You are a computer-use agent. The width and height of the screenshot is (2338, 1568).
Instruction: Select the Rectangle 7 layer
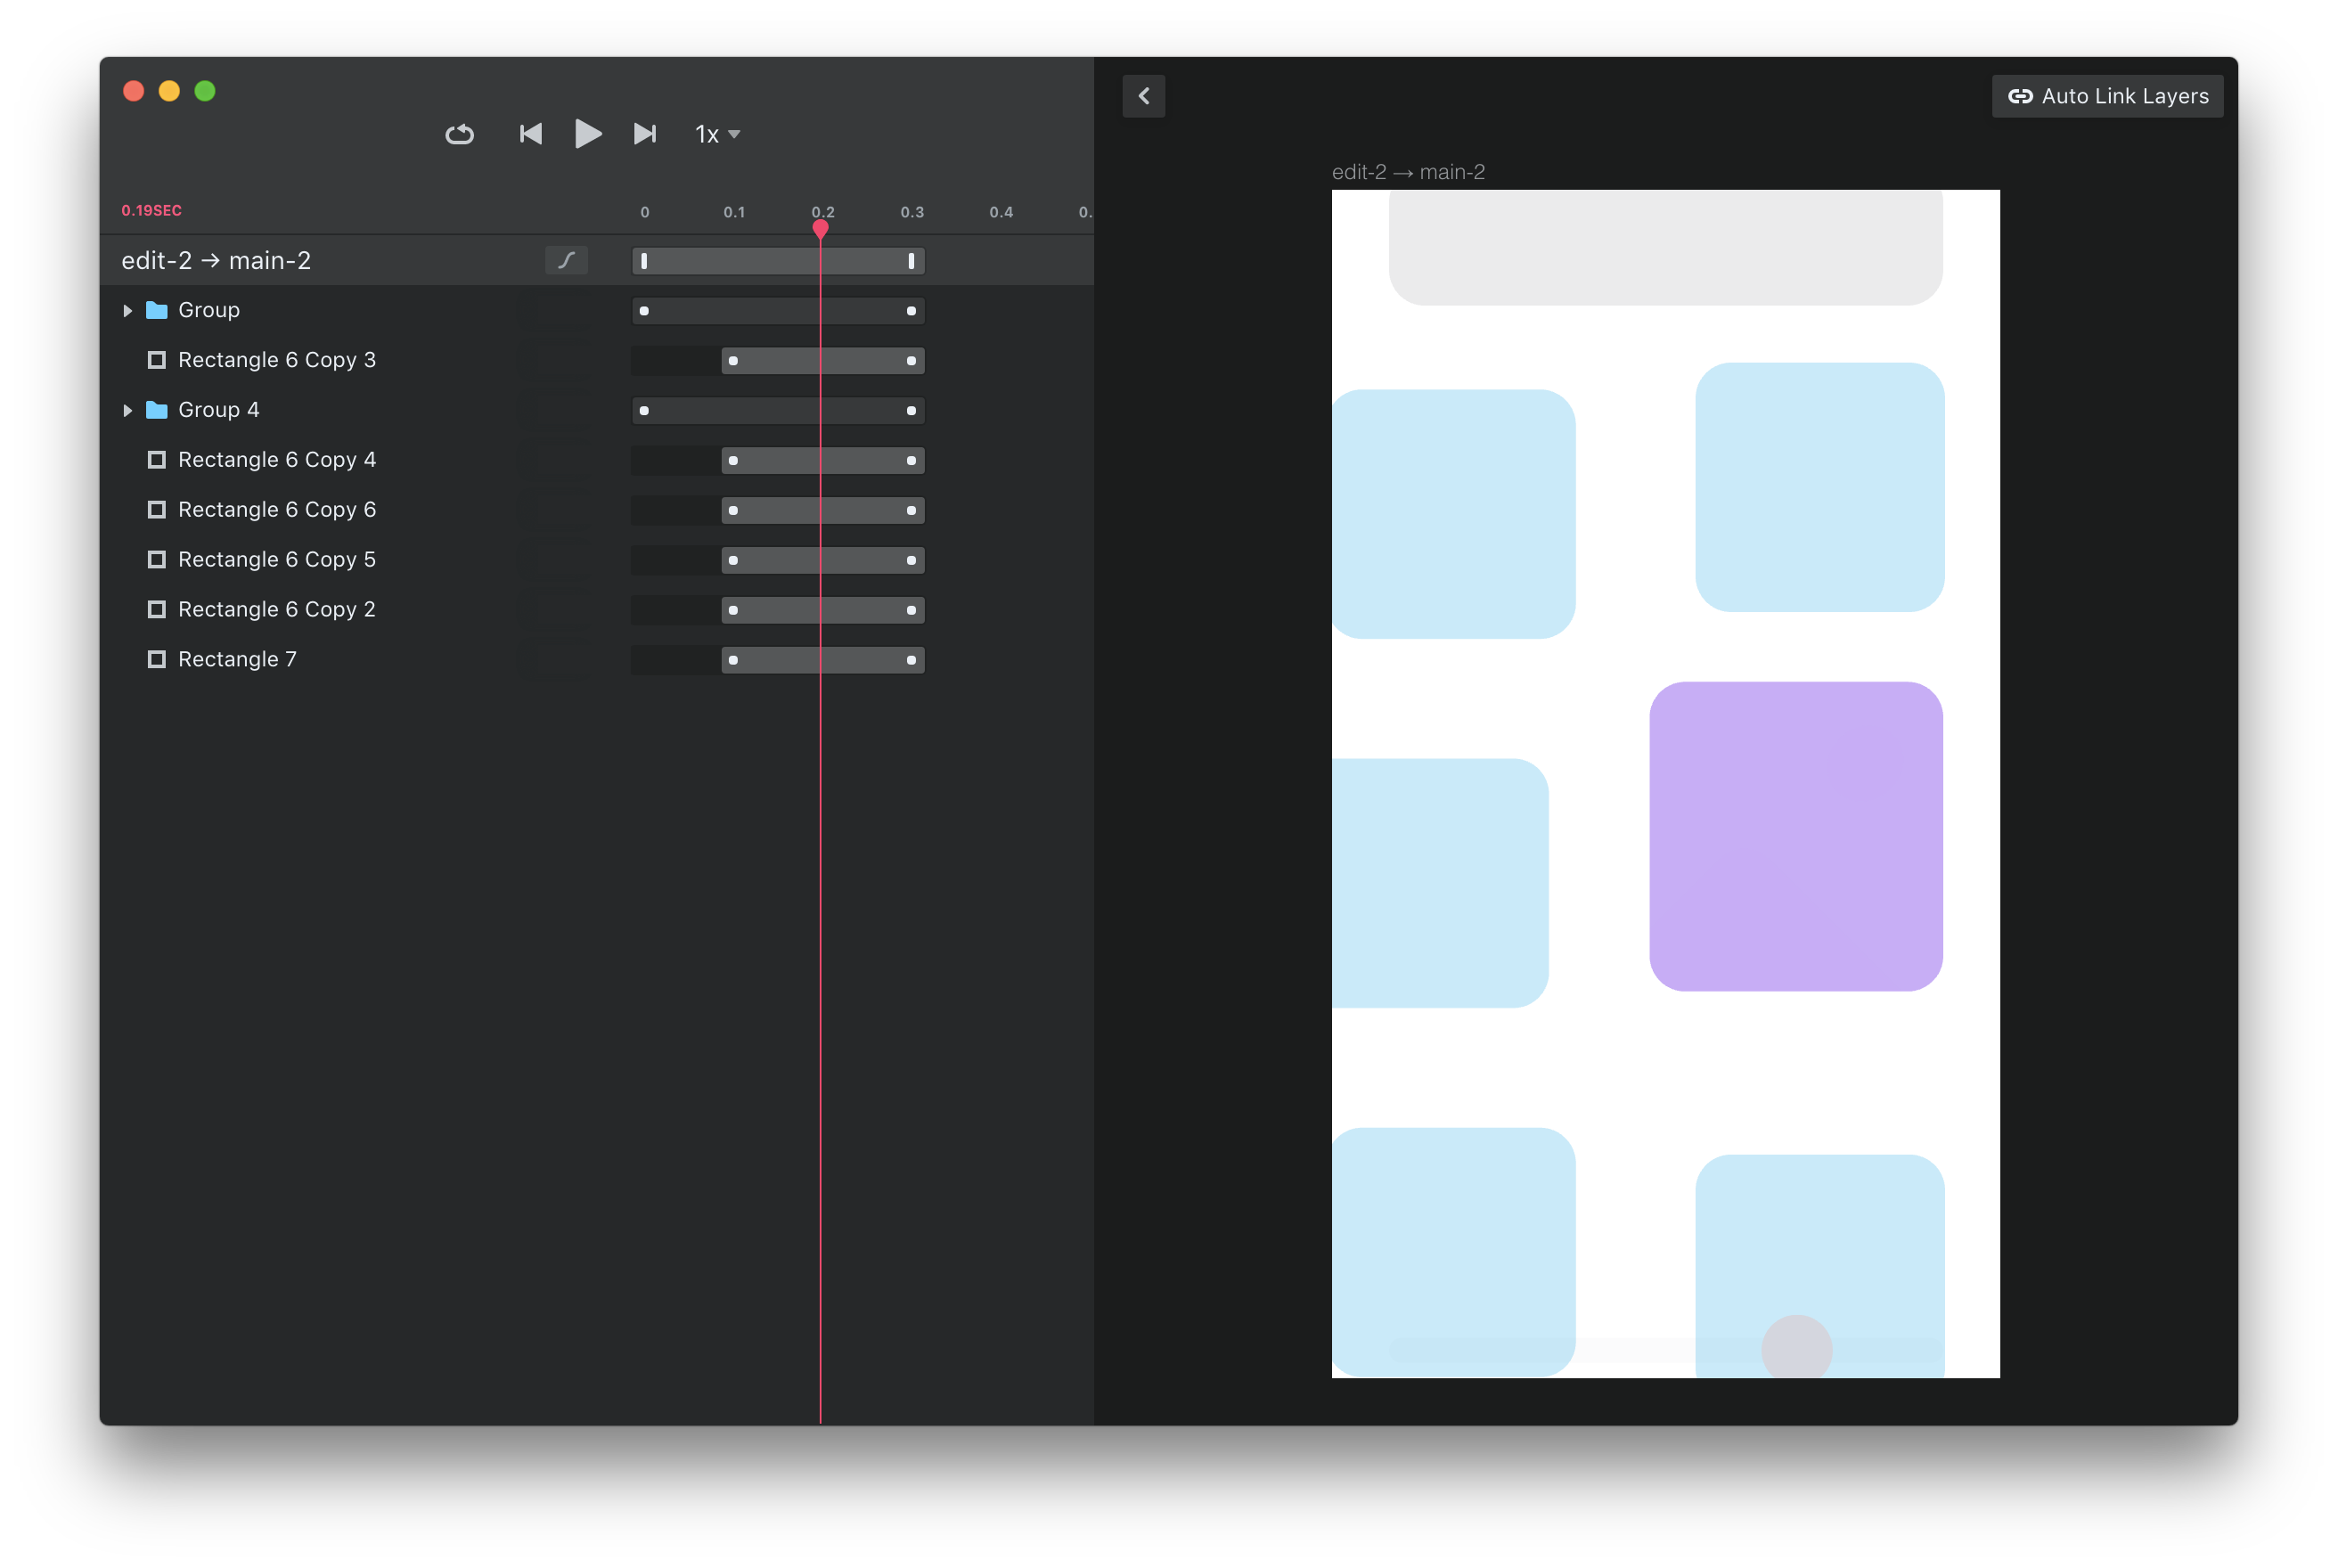[237, 660]
